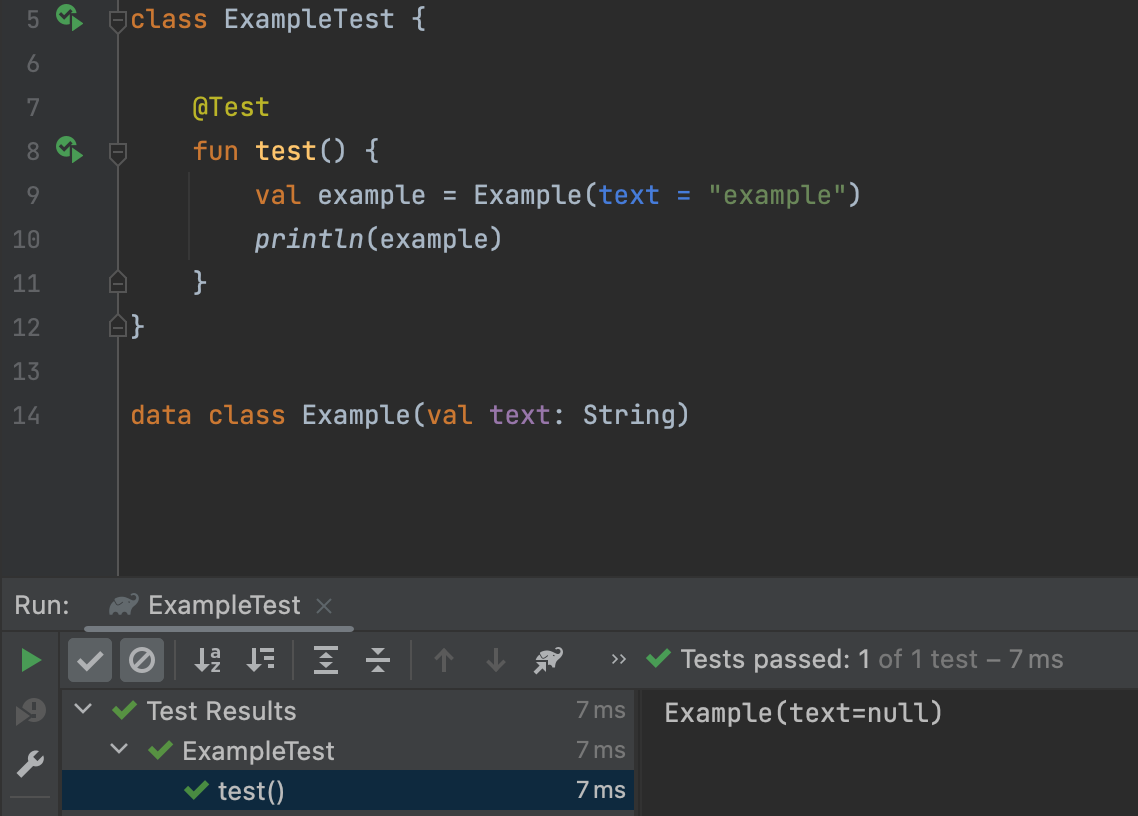Run the test() function from gutter line 8

(67, 150)
